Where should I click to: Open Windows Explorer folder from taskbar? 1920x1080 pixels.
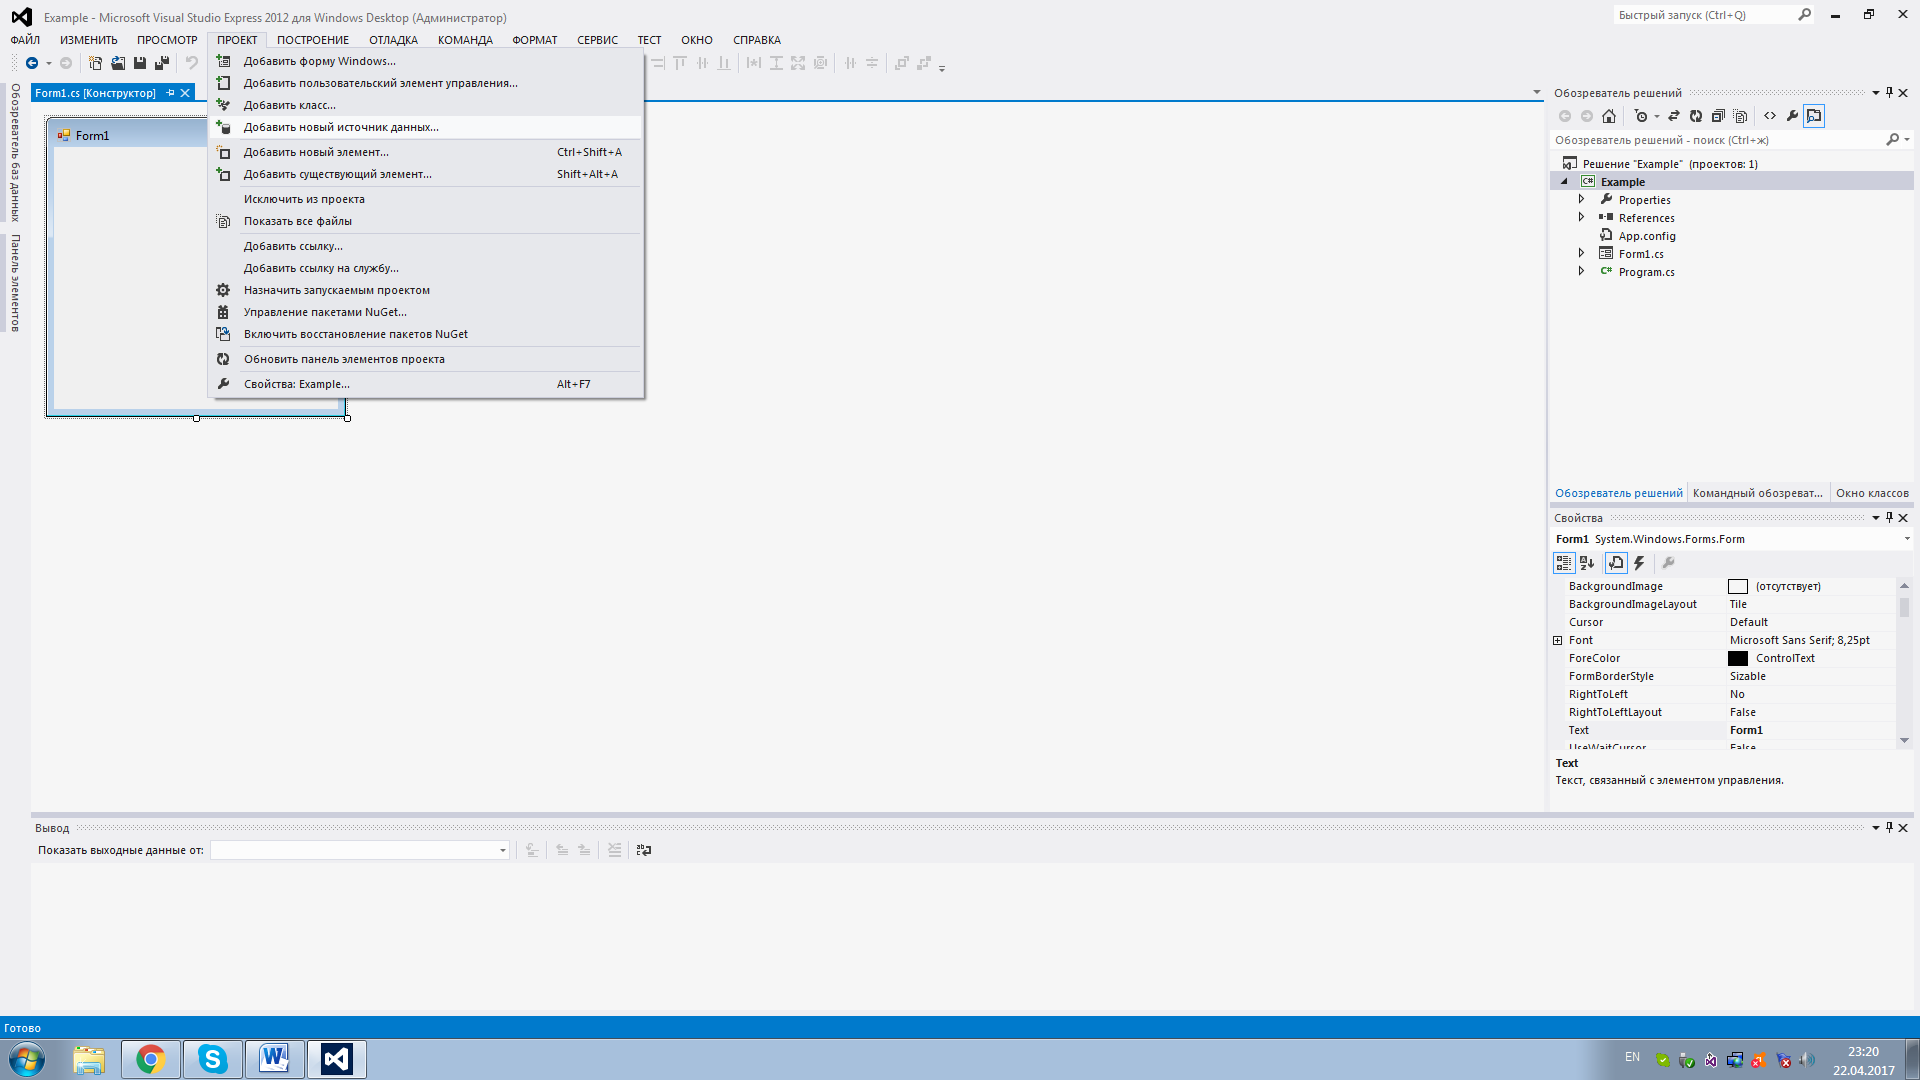tap(89, 1059)
